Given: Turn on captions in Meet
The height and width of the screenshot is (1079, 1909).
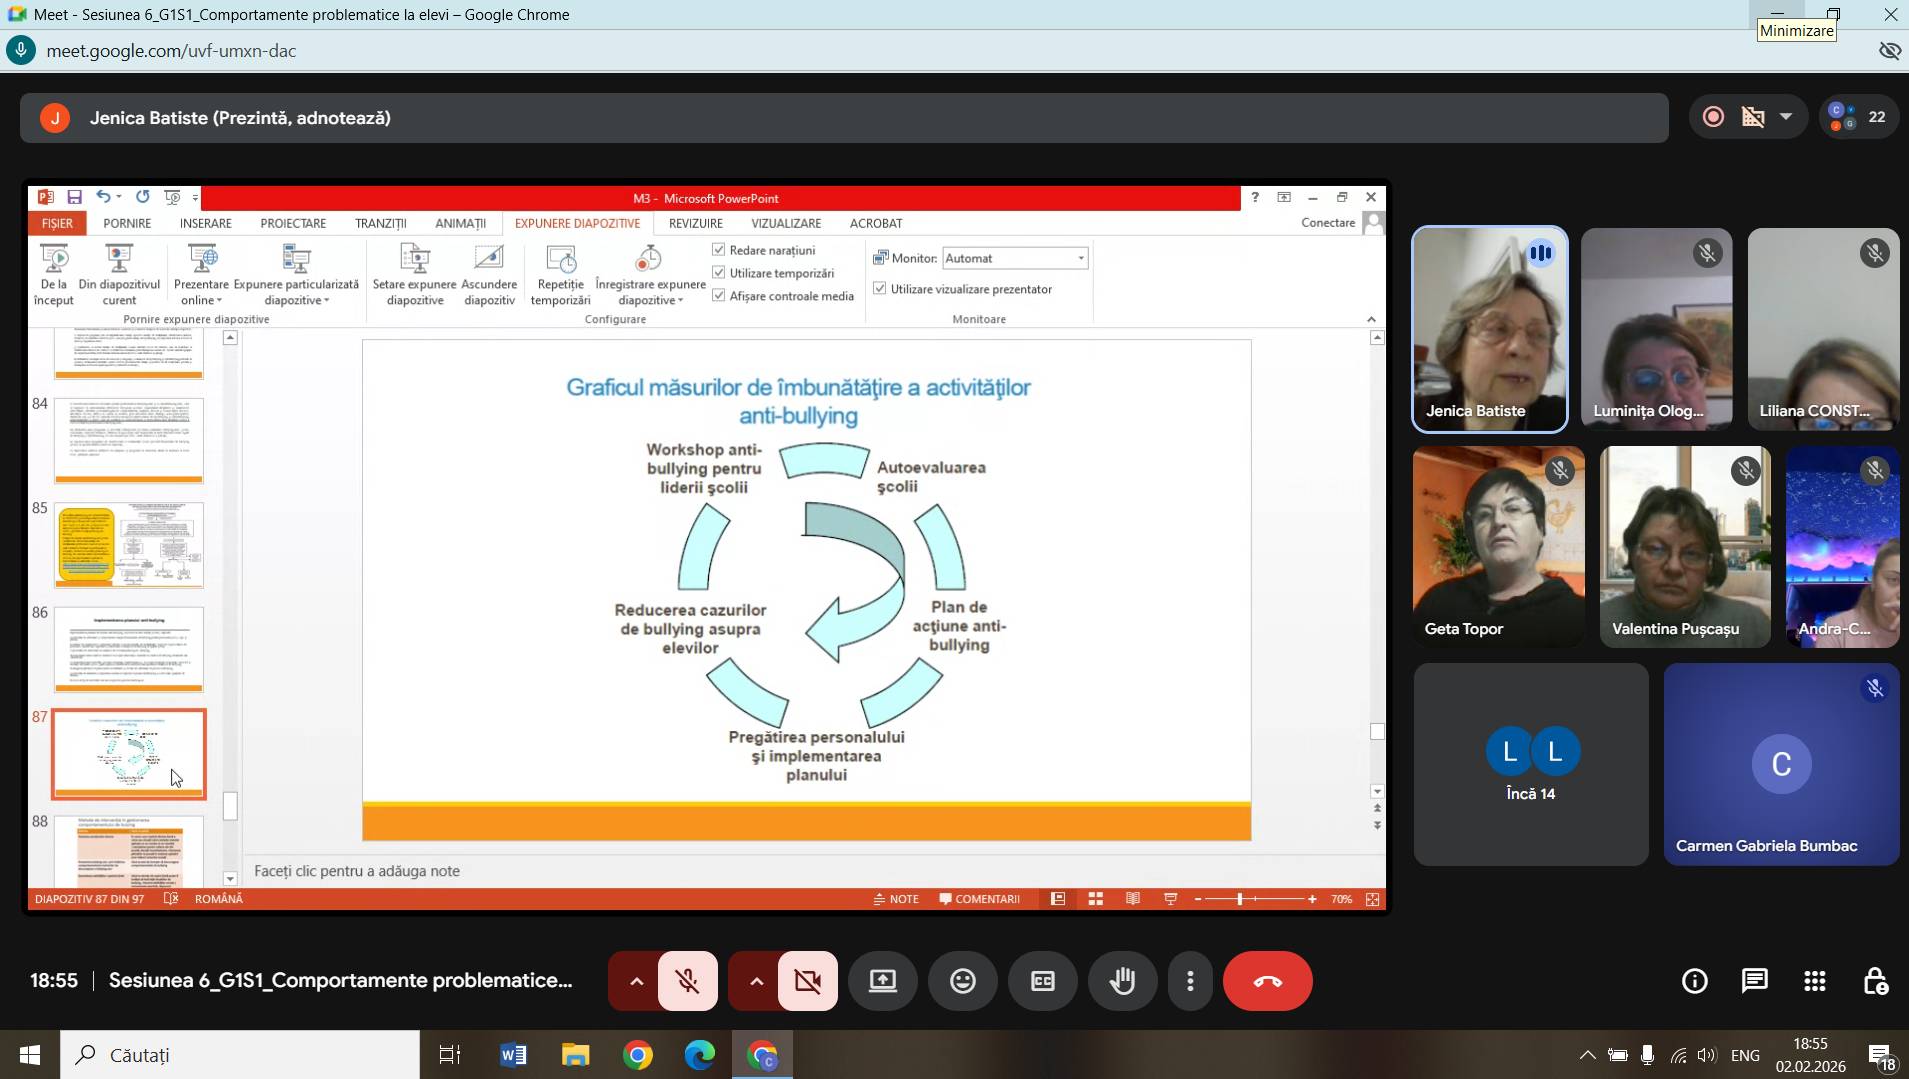Looking at the screenshot, I should point(1042,981).
